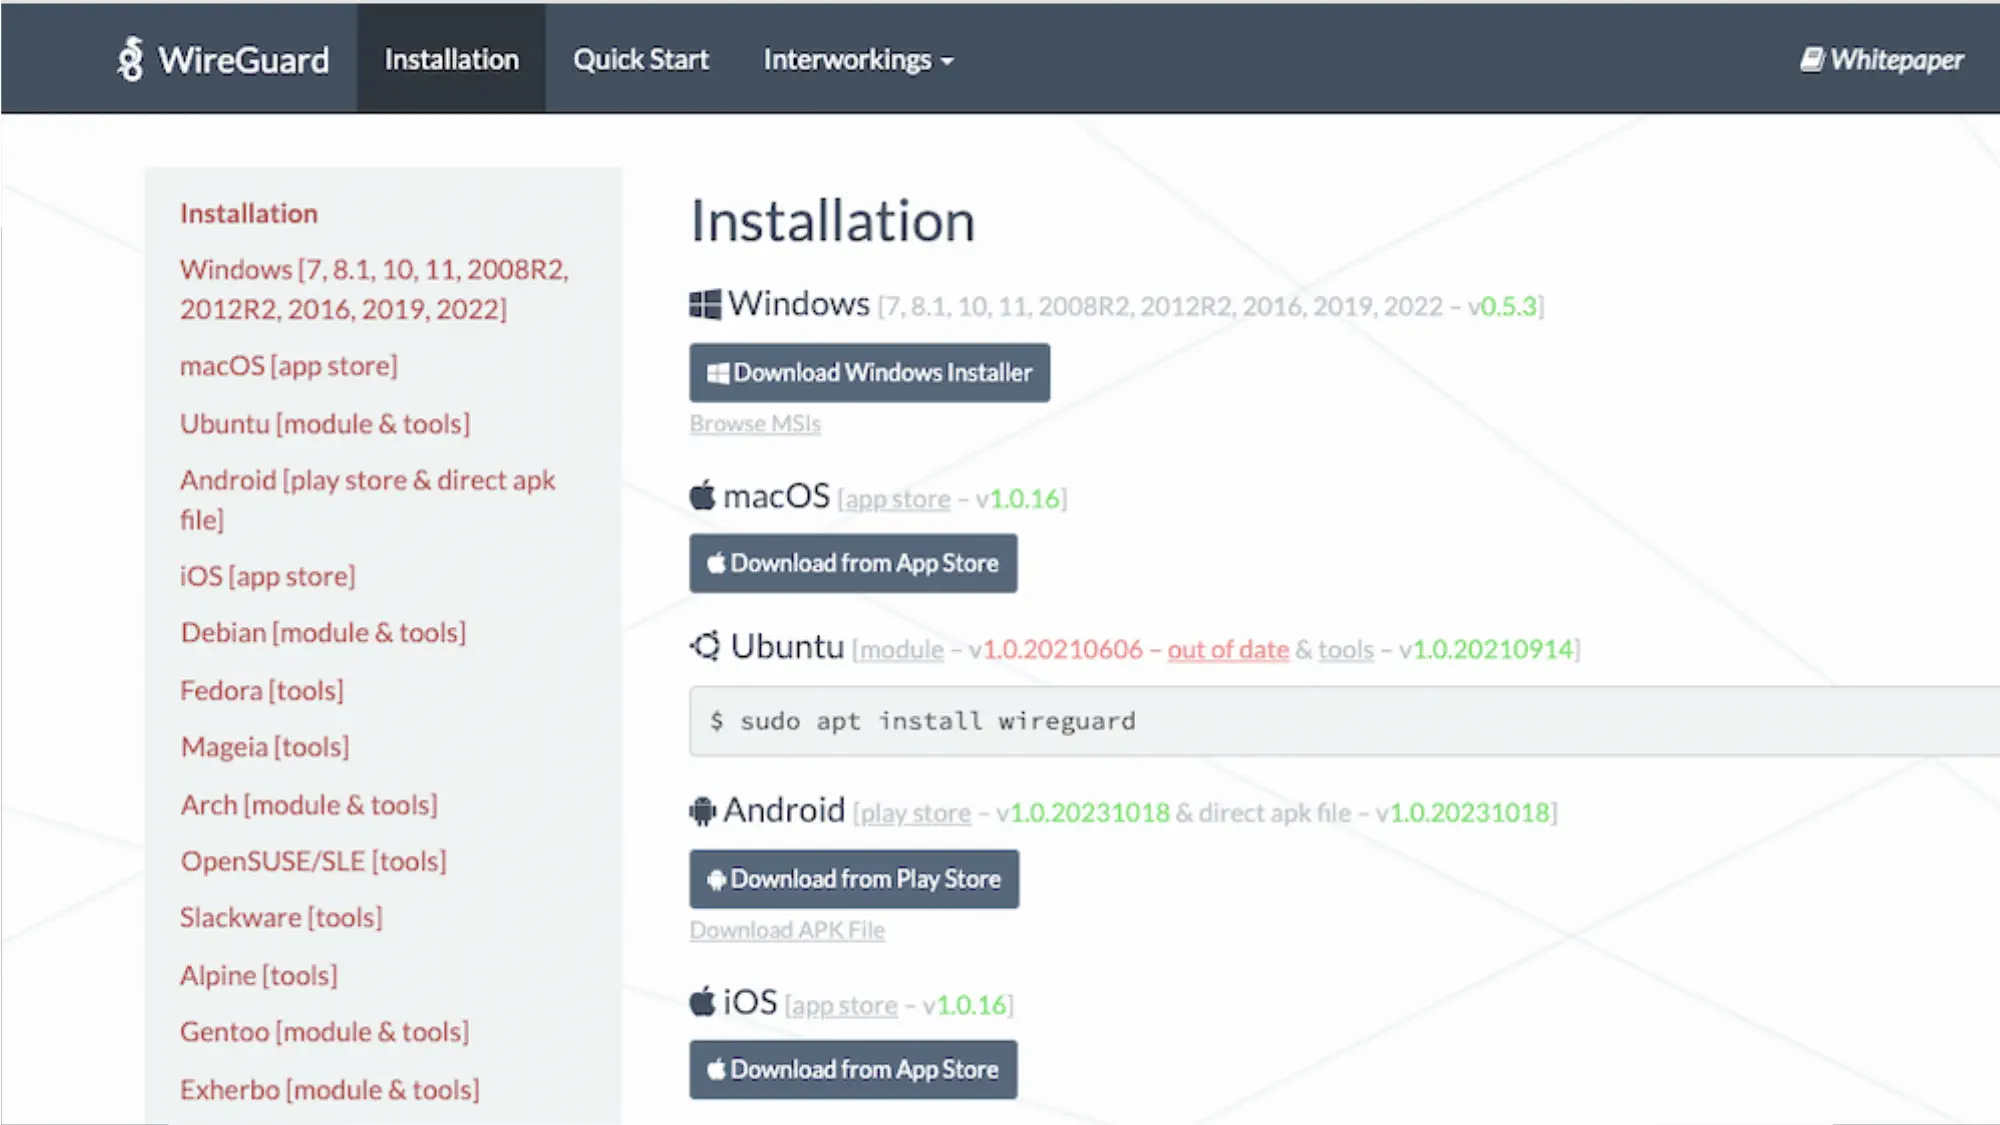This screenshot has width=2000, height=1125.
Task: Open the Interworkings dropdown menu
Action: coord(857,60)
